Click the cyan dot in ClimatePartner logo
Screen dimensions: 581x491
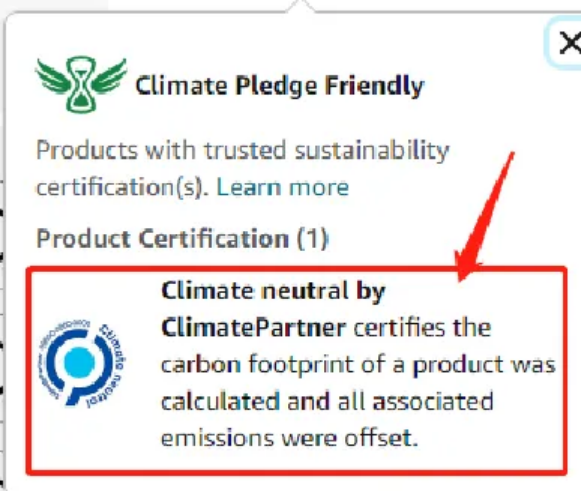[79, 362]
